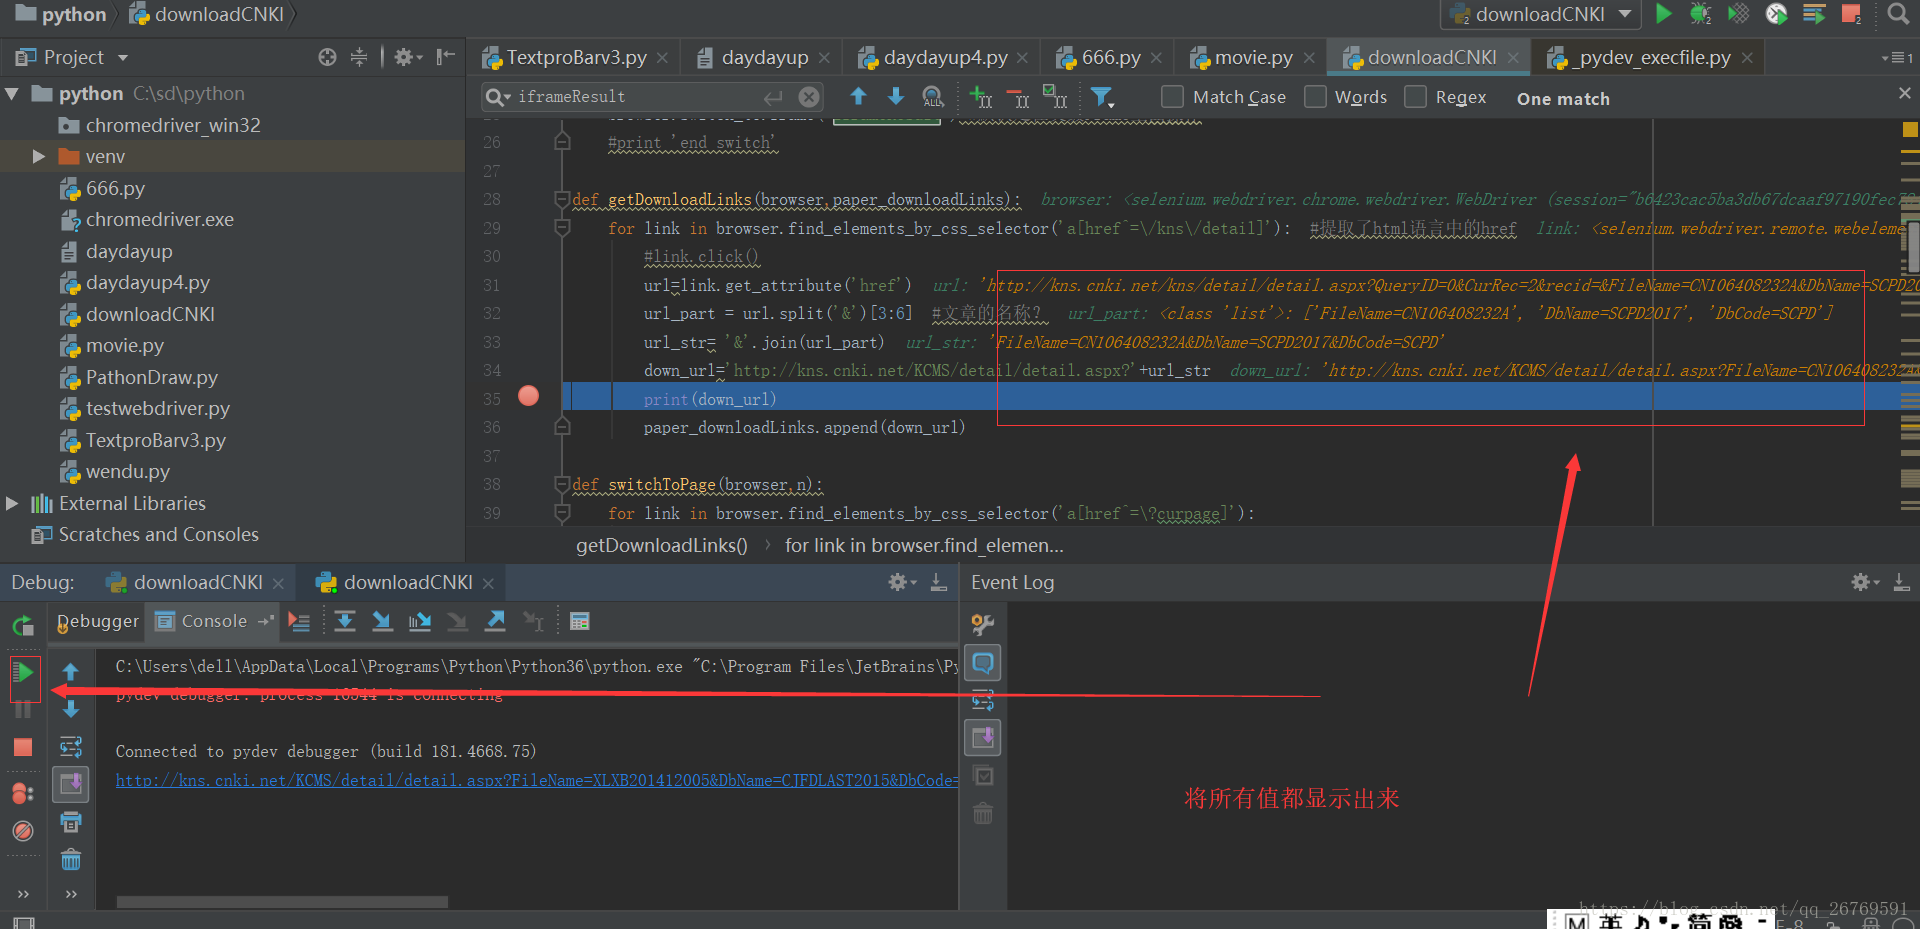Open the Project view dropdown
The width and height of the screenshot is (1920, 929).
point(123,58)
